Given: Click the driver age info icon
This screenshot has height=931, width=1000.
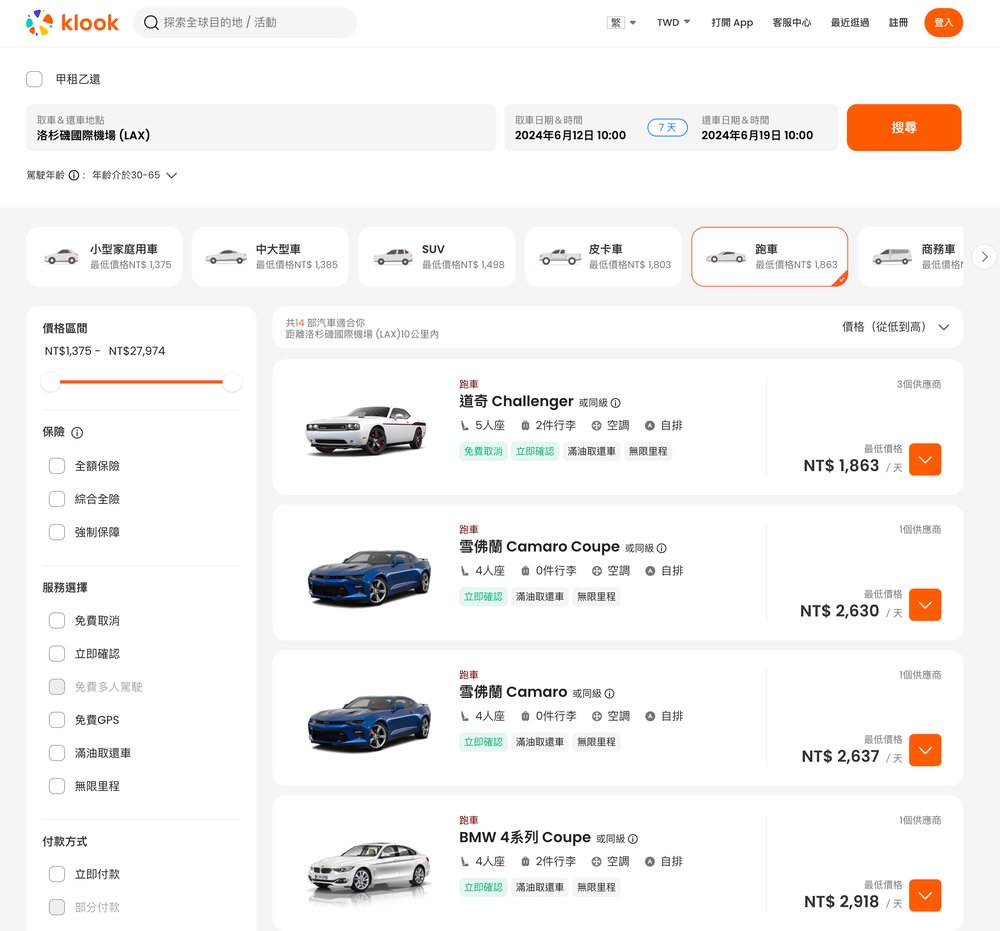Looking at the screenshot, I should point(74,175).
